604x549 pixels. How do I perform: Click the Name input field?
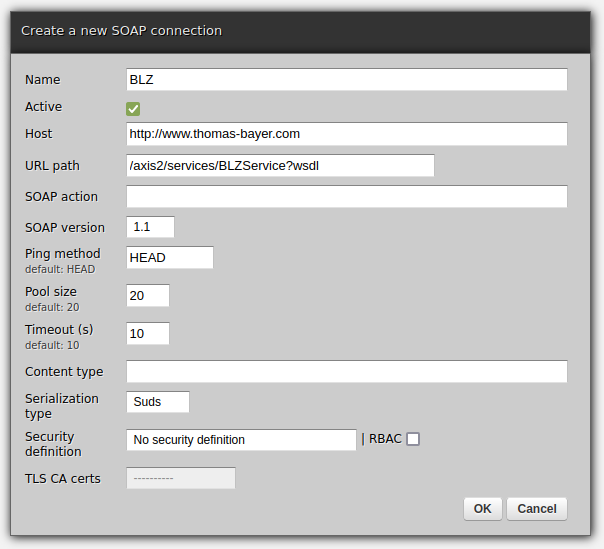(x=346, y=80)
